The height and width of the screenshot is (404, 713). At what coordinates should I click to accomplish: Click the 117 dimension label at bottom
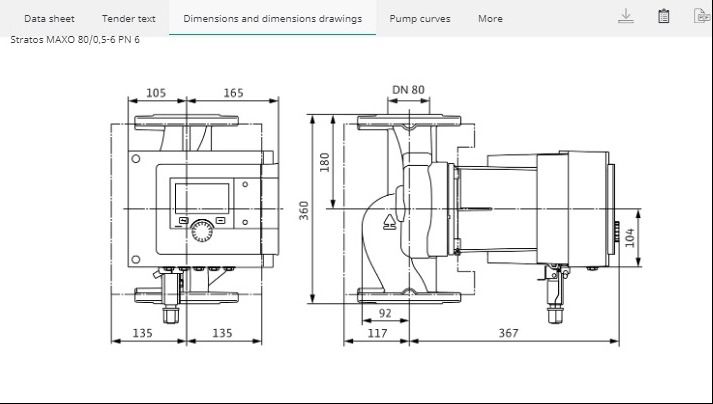[x=377, y=333]
